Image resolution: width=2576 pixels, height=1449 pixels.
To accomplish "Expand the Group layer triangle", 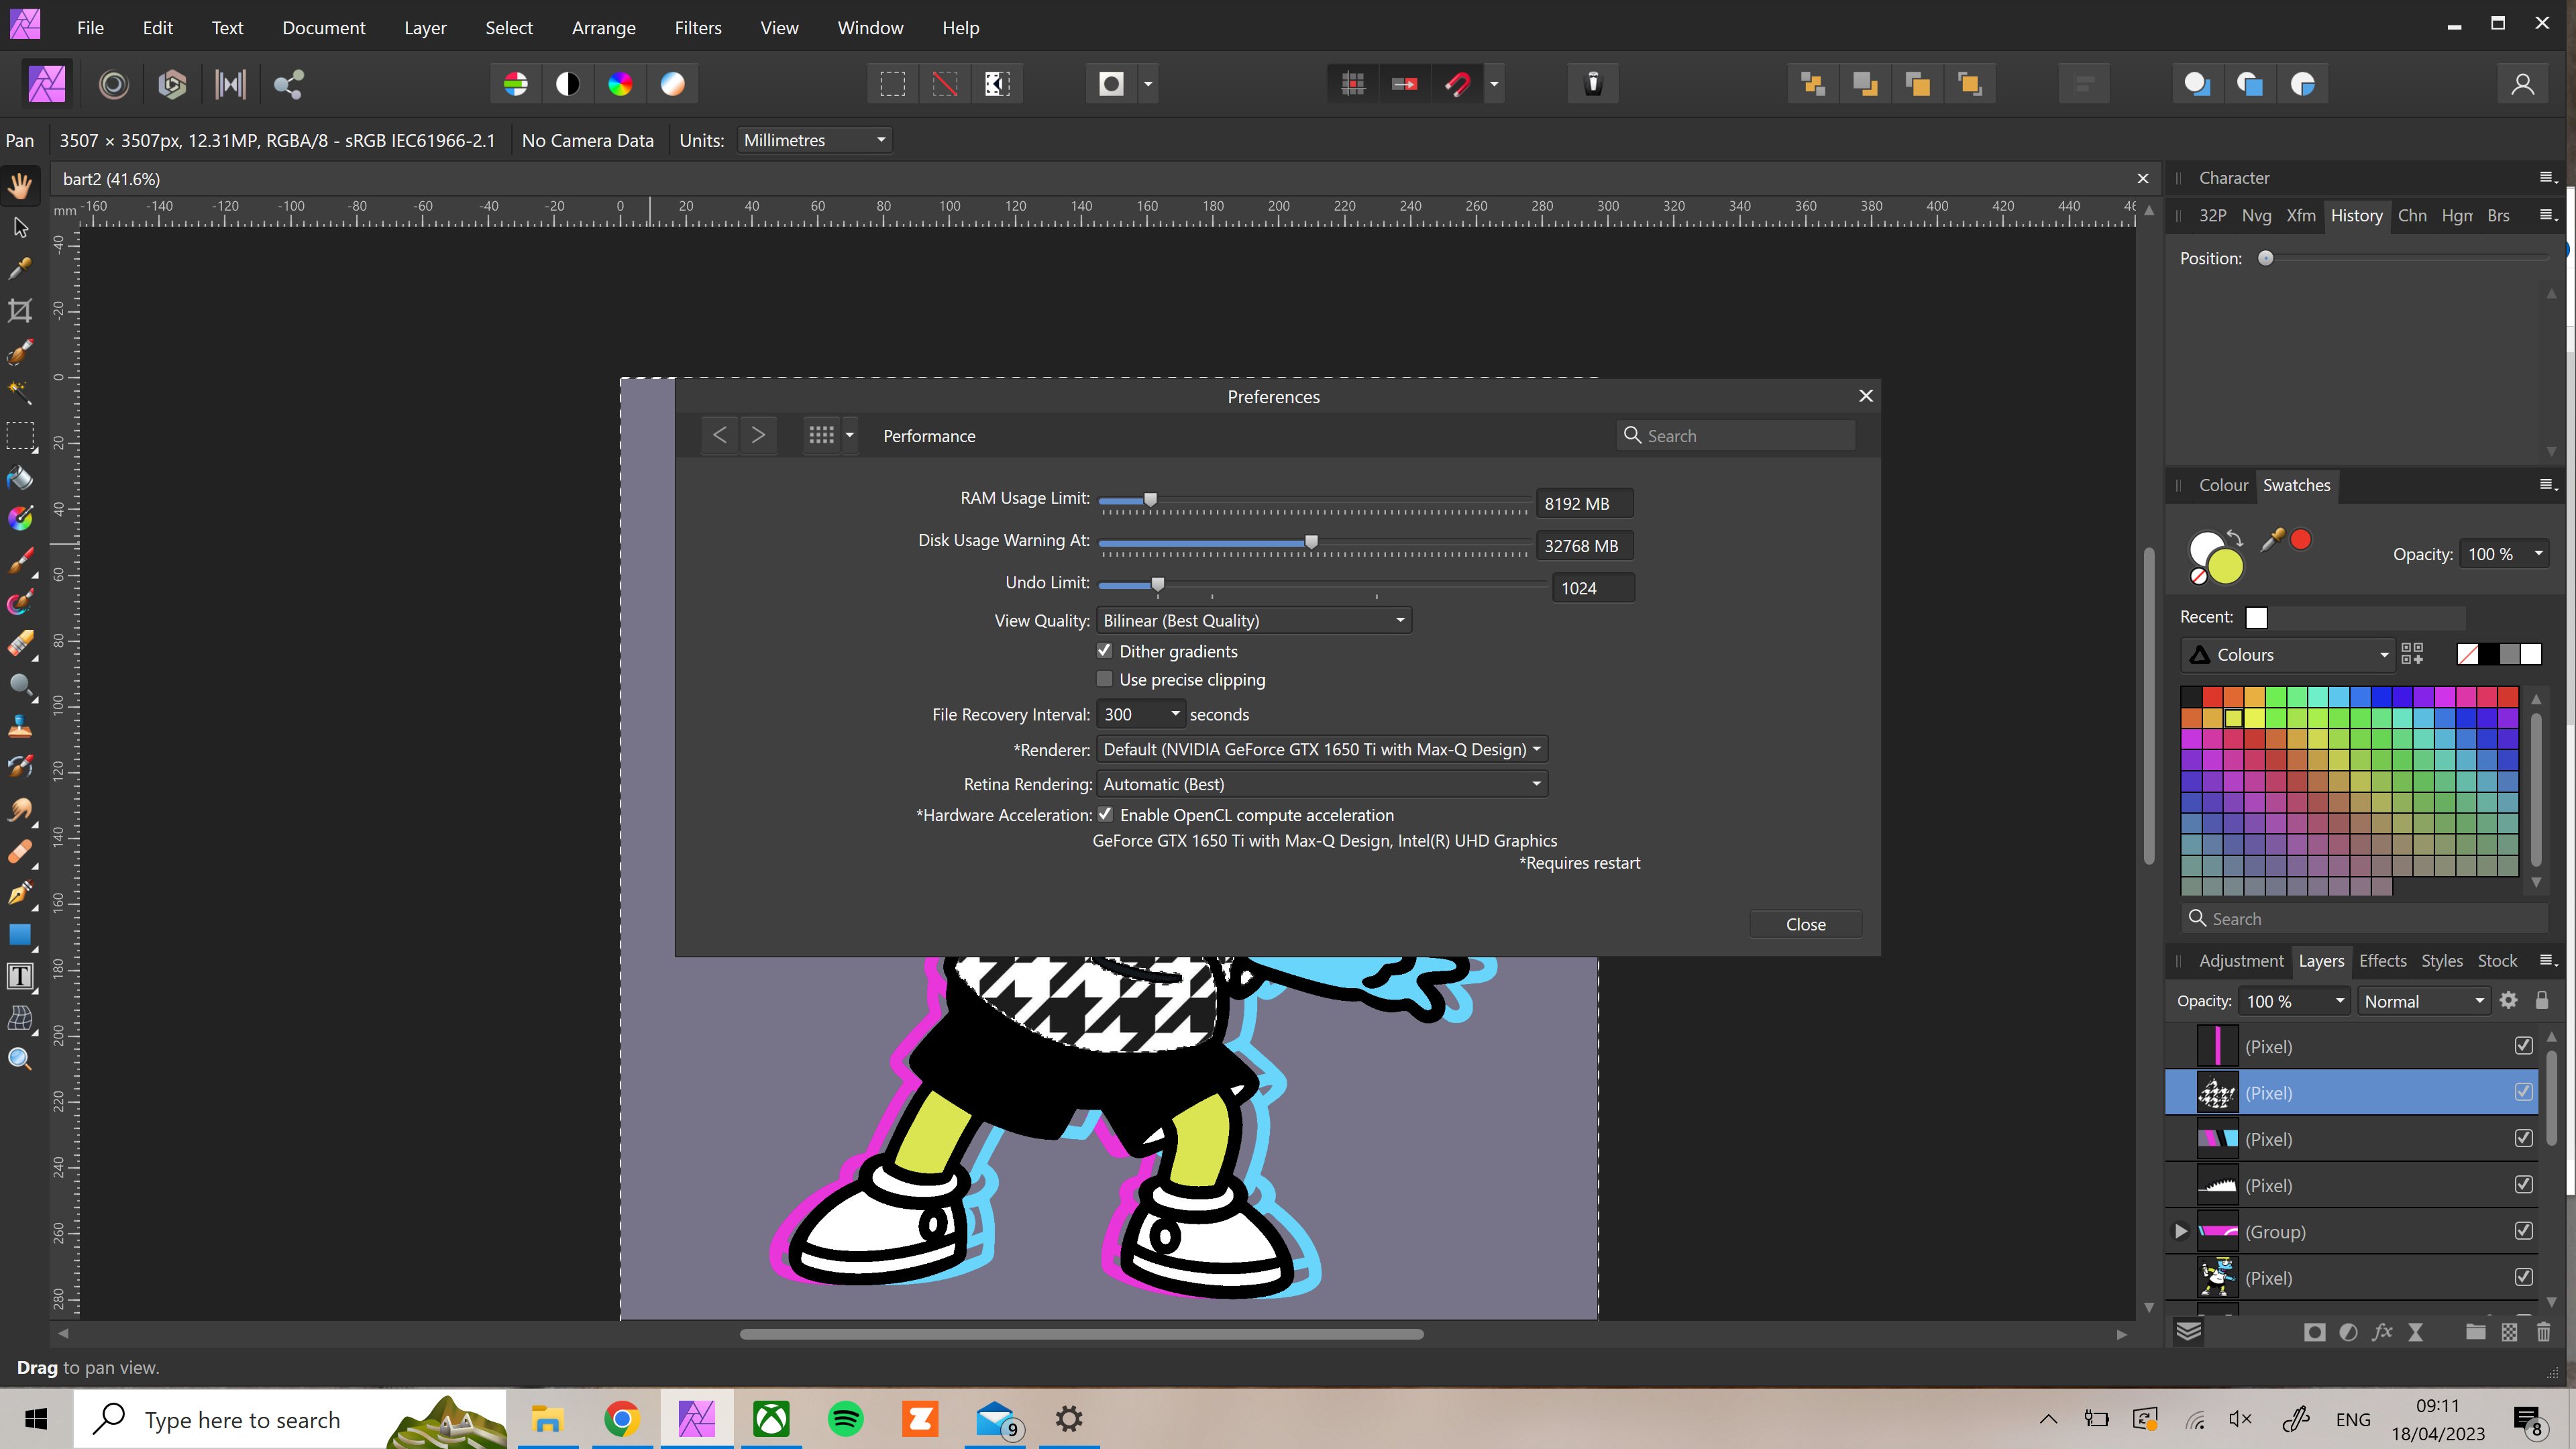I will (x=2181, y=1231).
